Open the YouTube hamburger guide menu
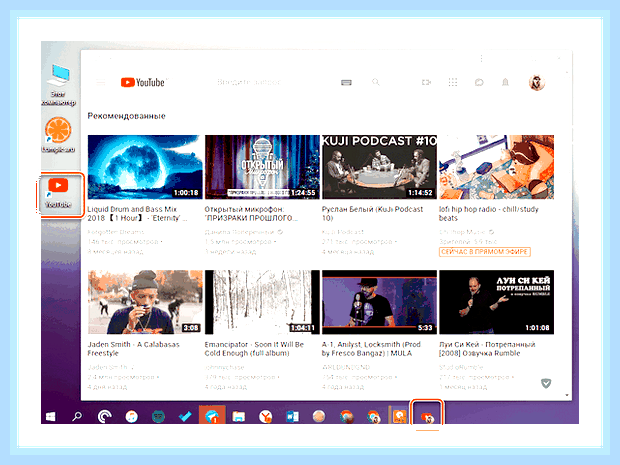Viewport: 620px width, 465px height. [x=101, y=83]
